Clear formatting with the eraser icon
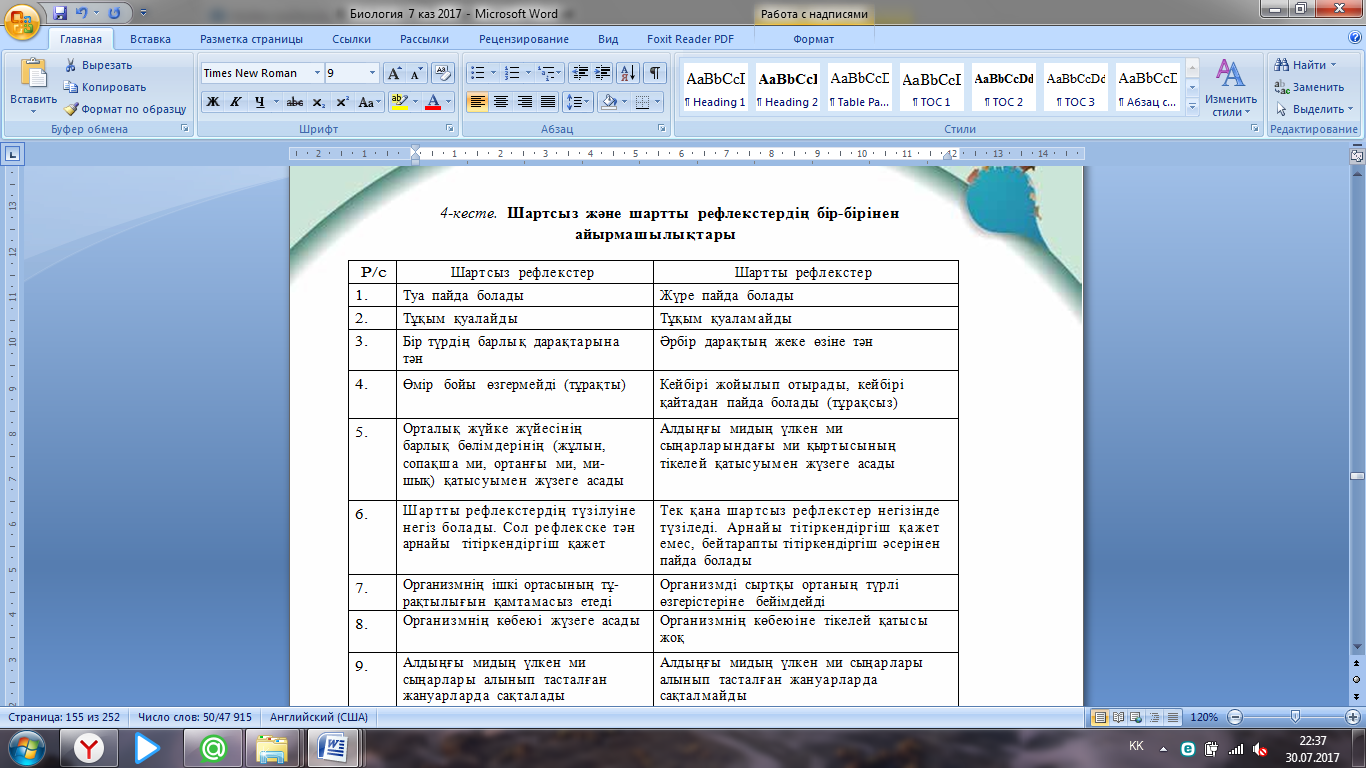 (443, 73)
